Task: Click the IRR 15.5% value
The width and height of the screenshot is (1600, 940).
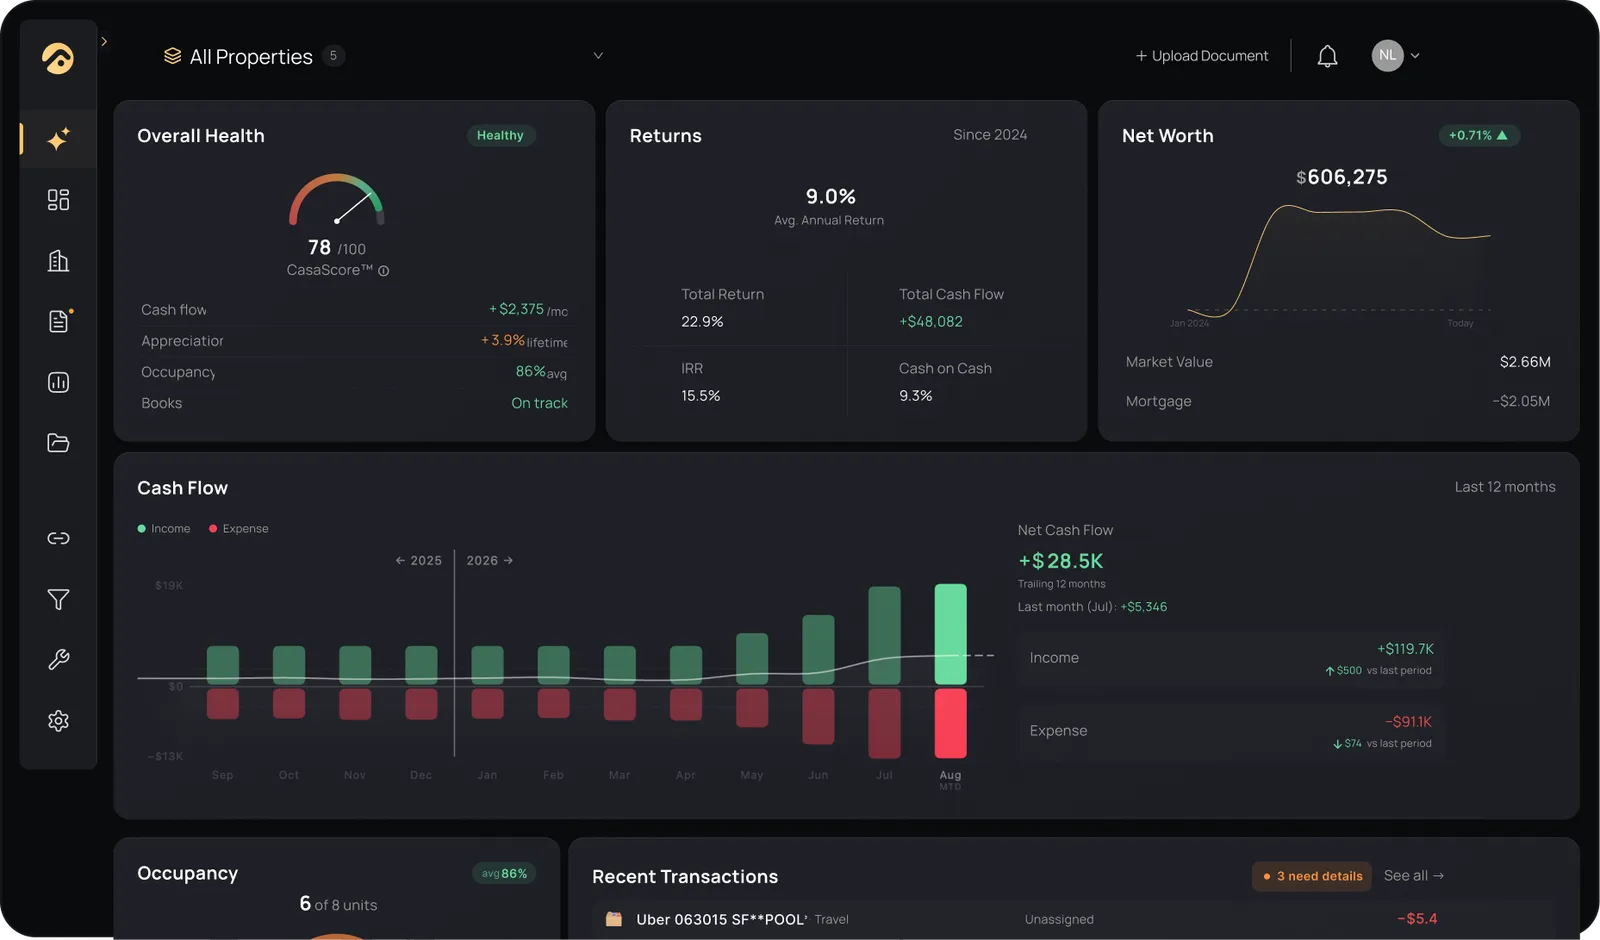Action: pos(700,396)
